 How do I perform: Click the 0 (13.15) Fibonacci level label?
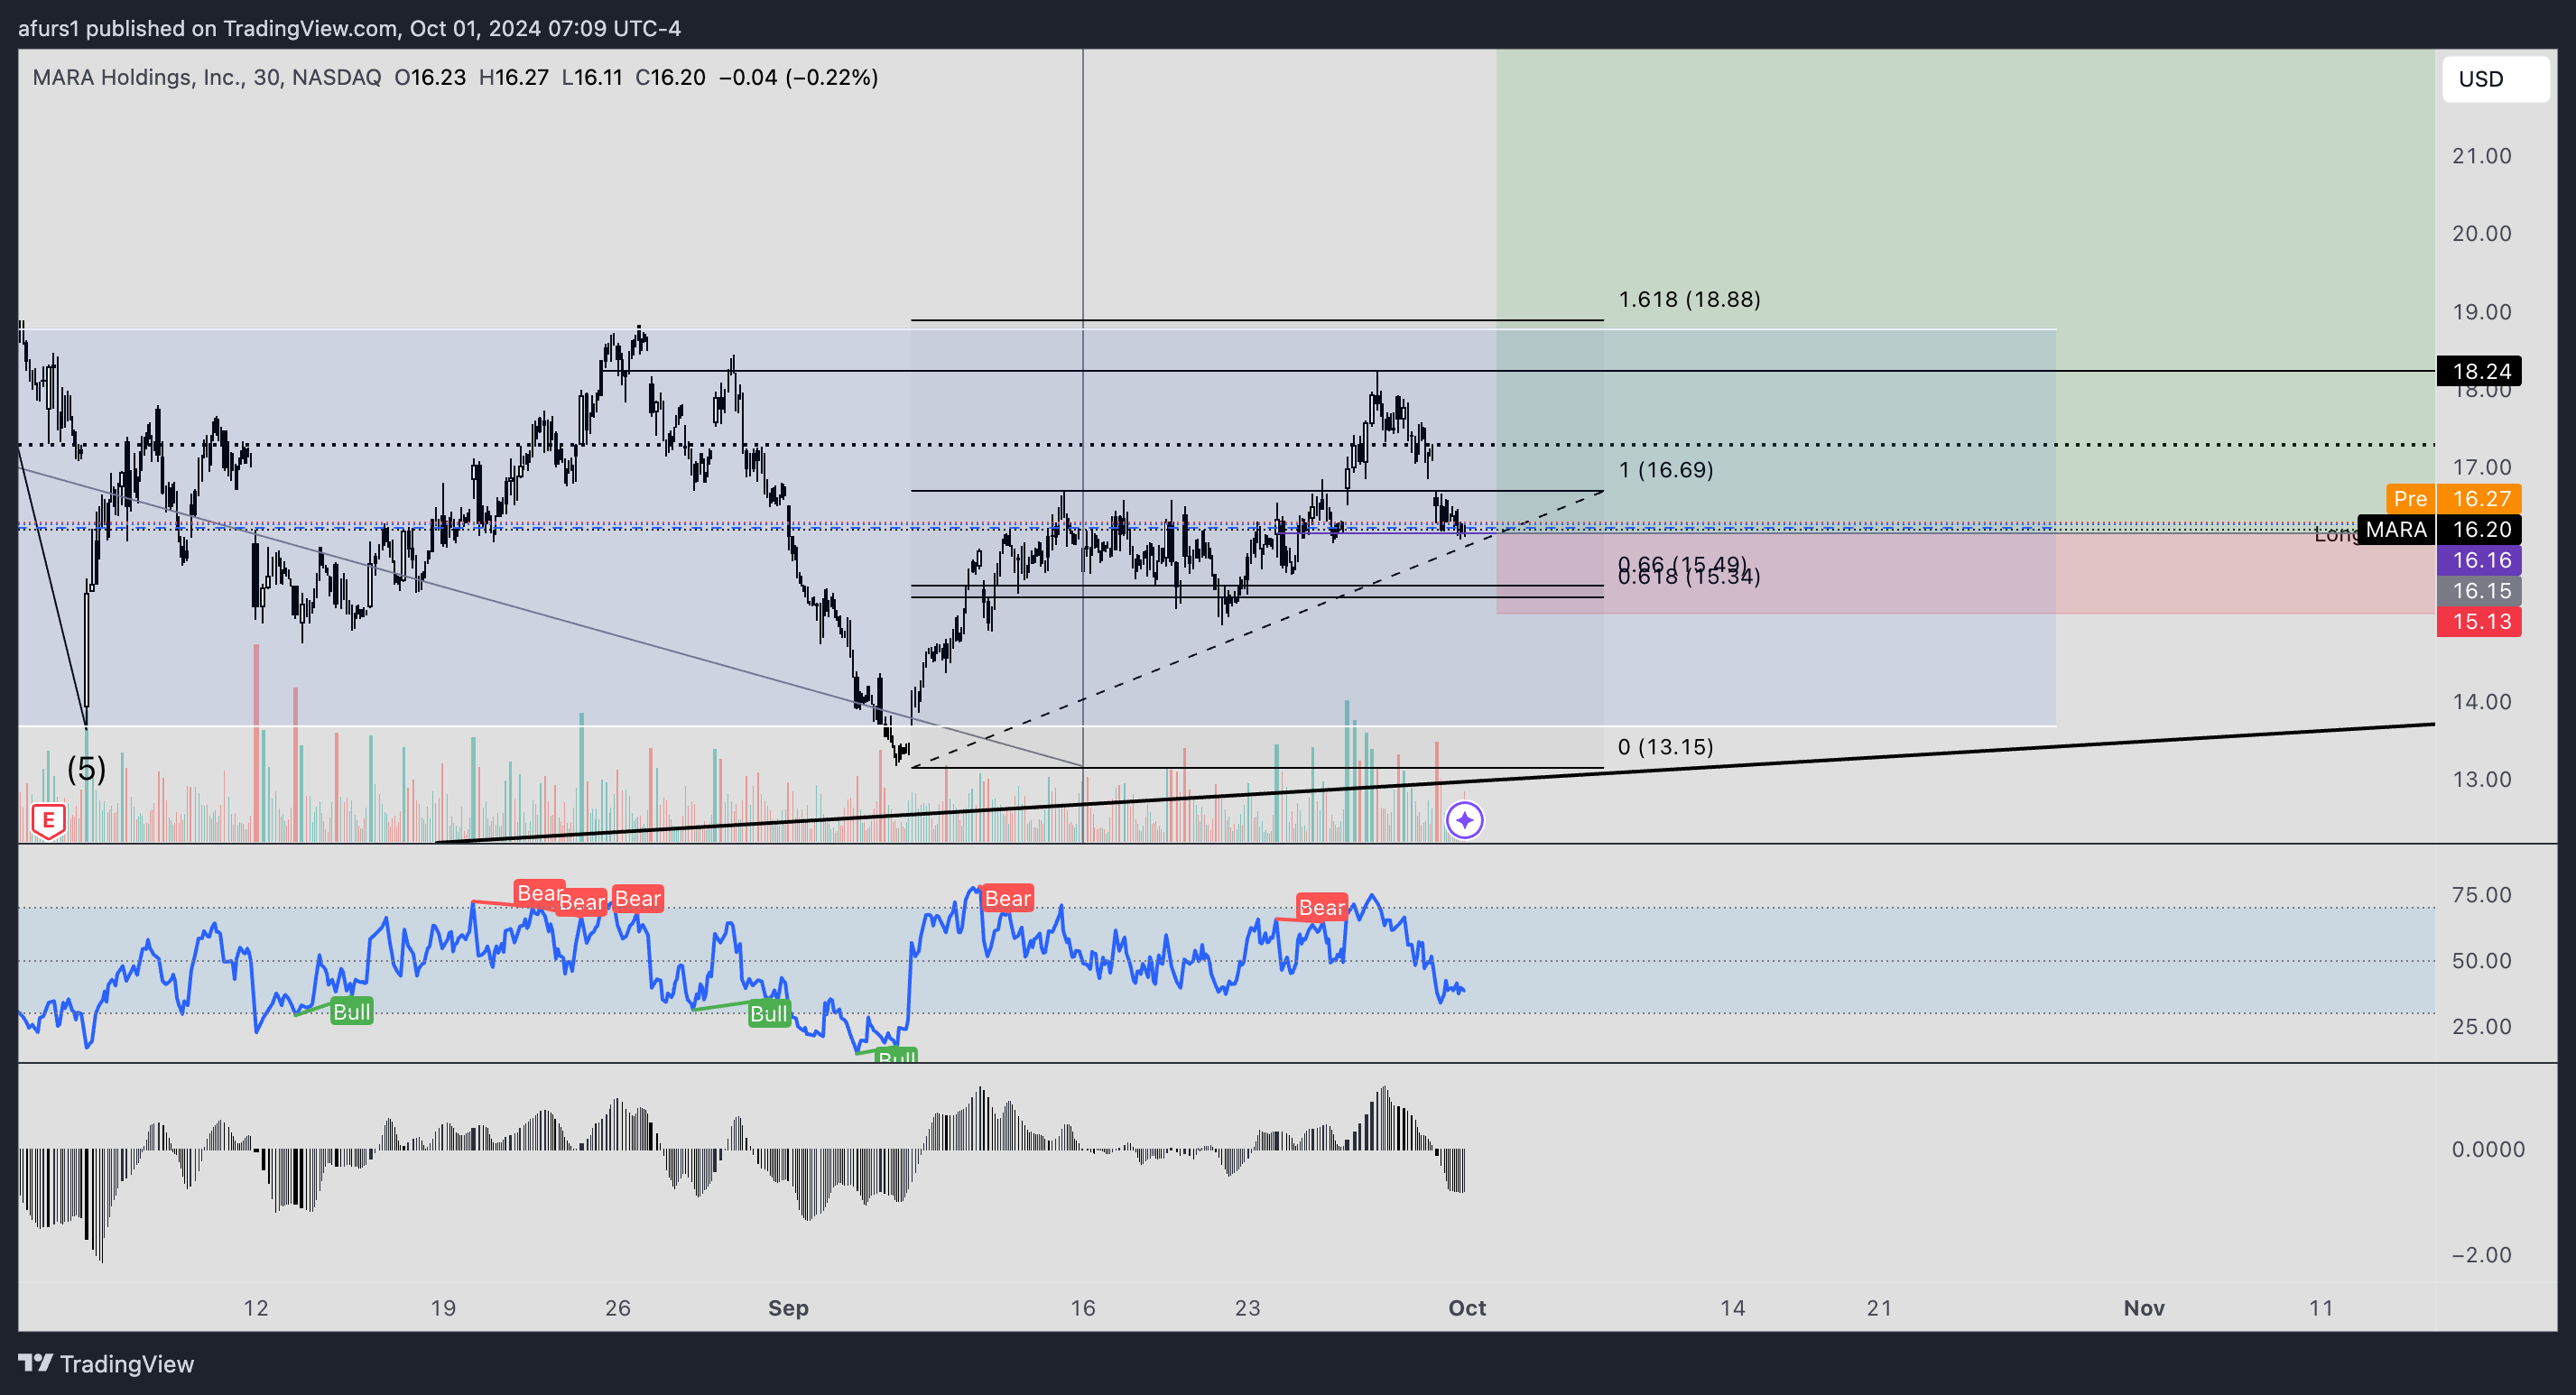coord(1665,747)
